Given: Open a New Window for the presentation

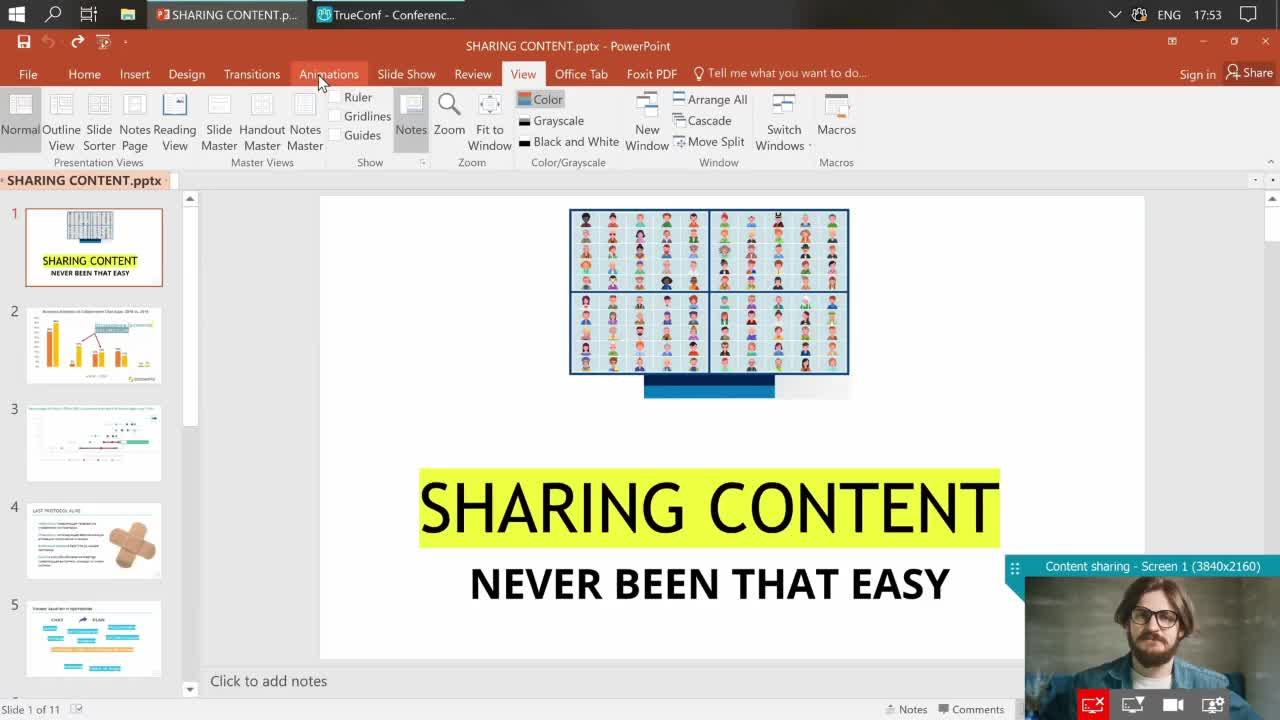Looking at the screenshot, I should (x=647, y=119).
